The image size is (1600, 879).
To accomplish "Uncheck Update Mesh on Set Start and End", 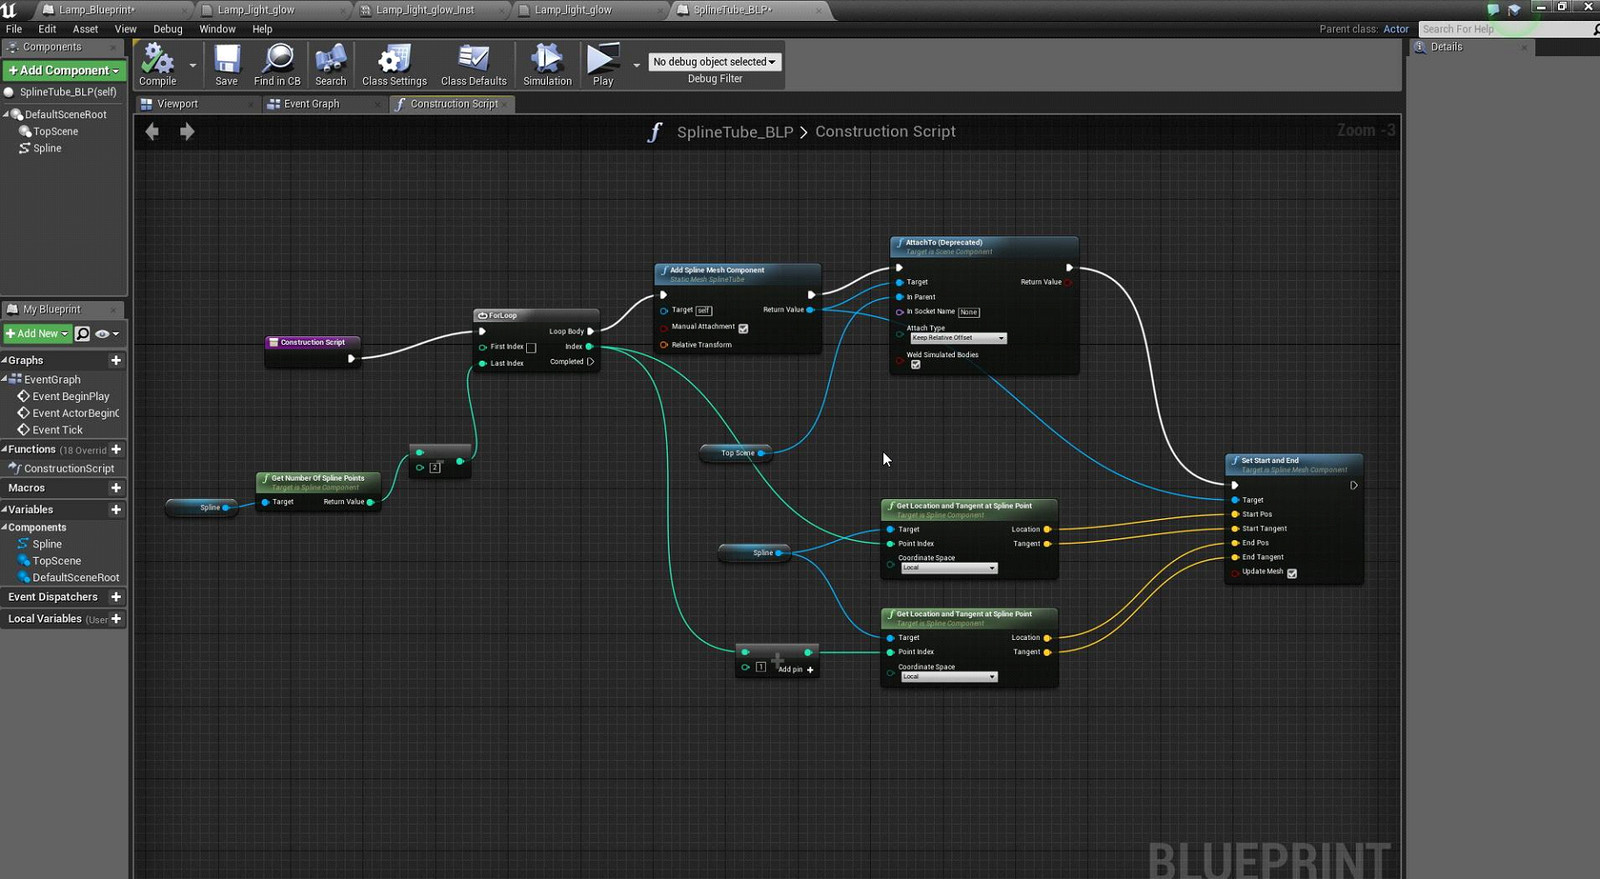I will [1292, 573].
